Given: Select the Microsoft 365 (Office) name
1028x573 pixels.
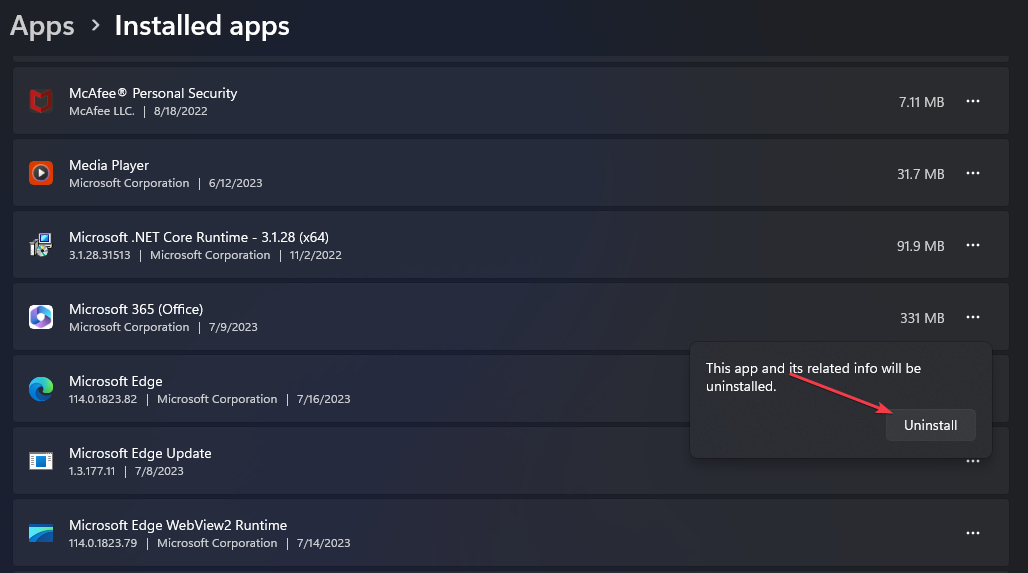Looking at the screenshot, I should (136, 309).
